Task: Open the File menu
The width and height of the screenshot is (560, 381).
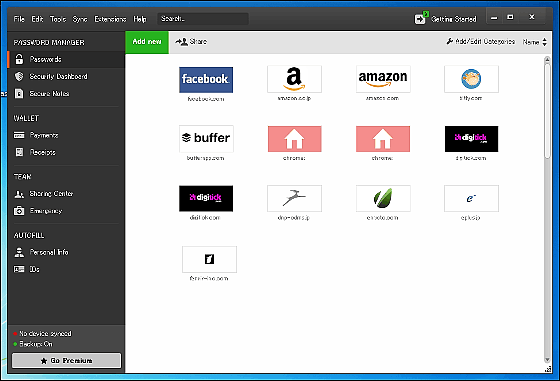Action: click(19, 19)
